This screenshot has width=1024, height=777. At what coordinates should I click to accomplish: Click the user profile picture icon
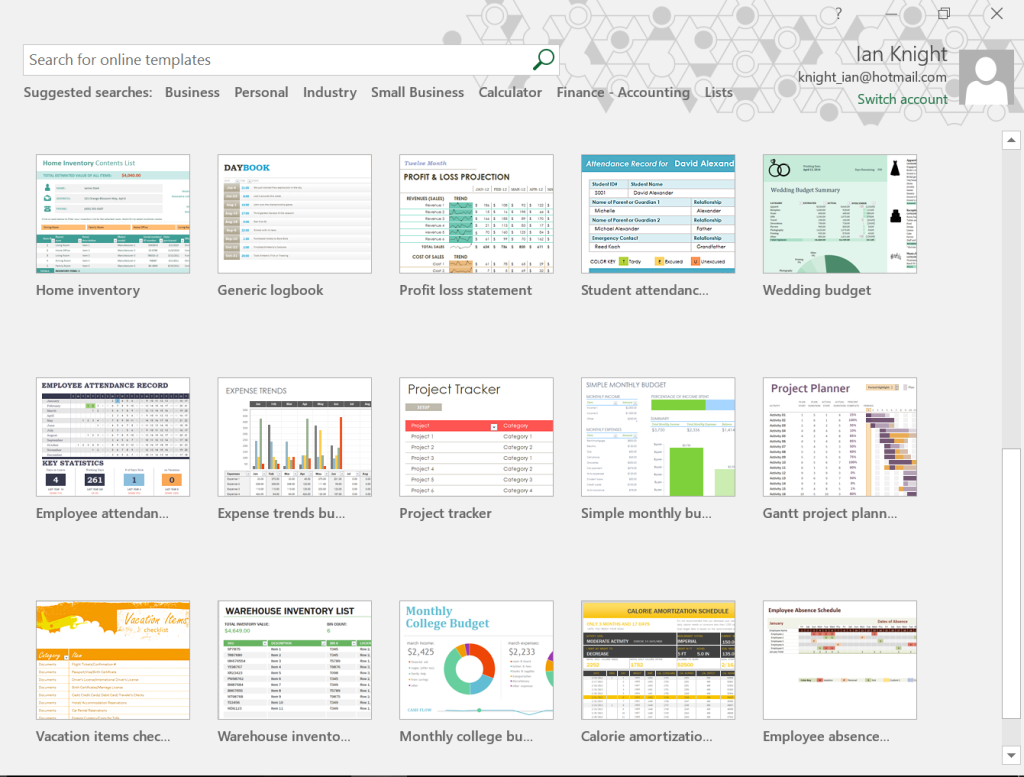click(x=986, y=75)
